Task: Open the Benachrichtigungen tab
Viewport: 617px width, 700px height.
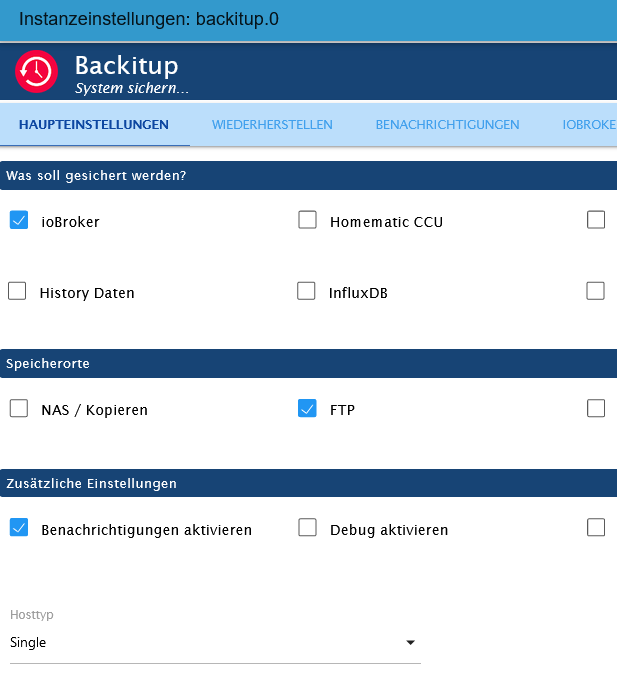Action: (x=447, y=125)
